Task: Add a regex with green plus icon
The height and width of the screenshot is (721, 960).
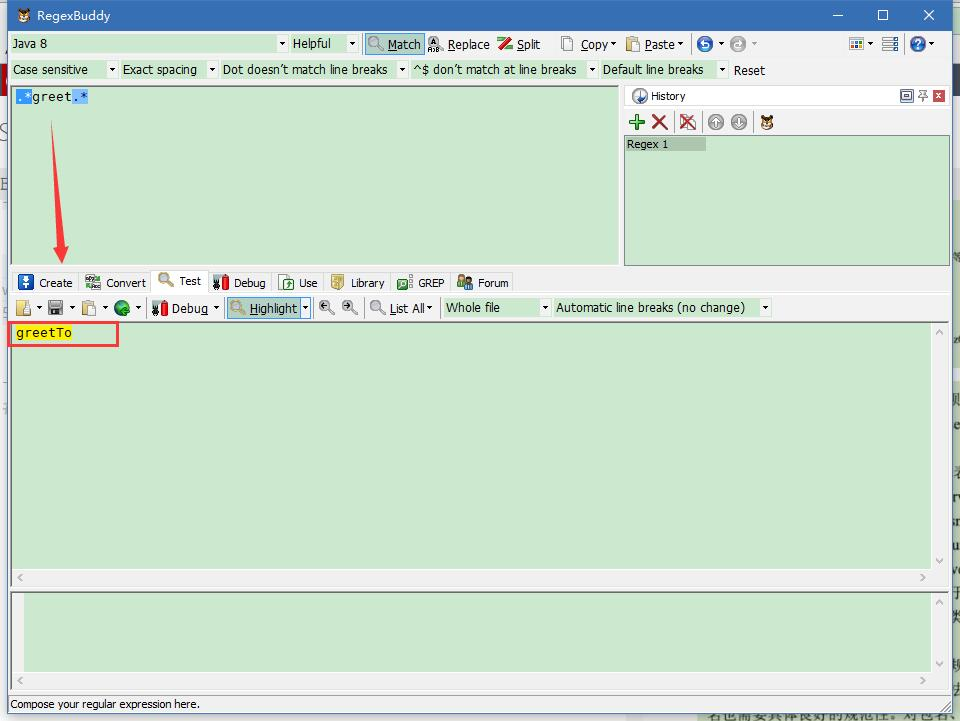Action: pos(637,122)
